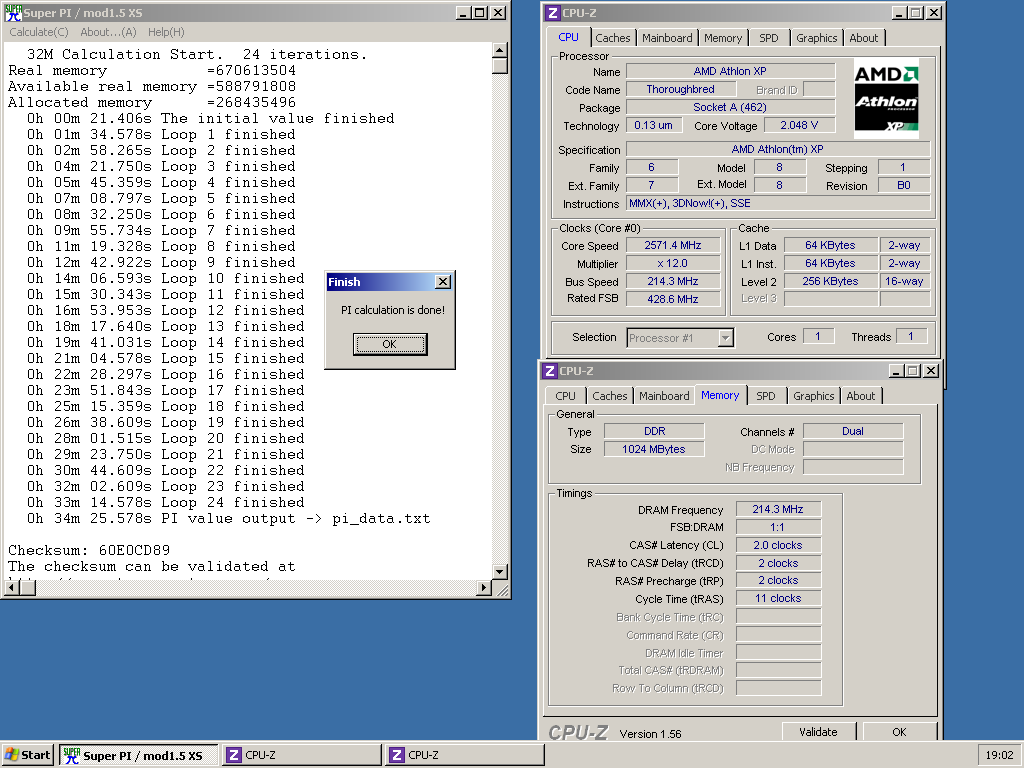
Task: Click the Code Name value 'Thoroughbred'
Action: tap(680, 89)
